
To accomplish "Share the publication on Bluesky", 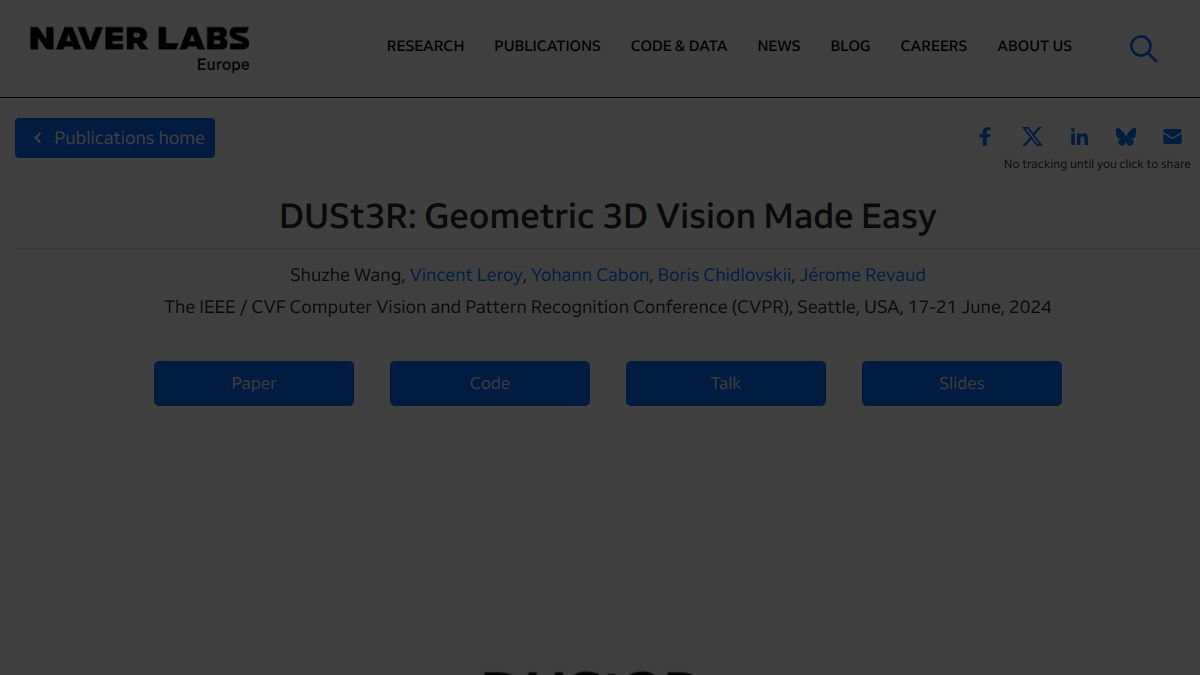I will (1126, 137).
